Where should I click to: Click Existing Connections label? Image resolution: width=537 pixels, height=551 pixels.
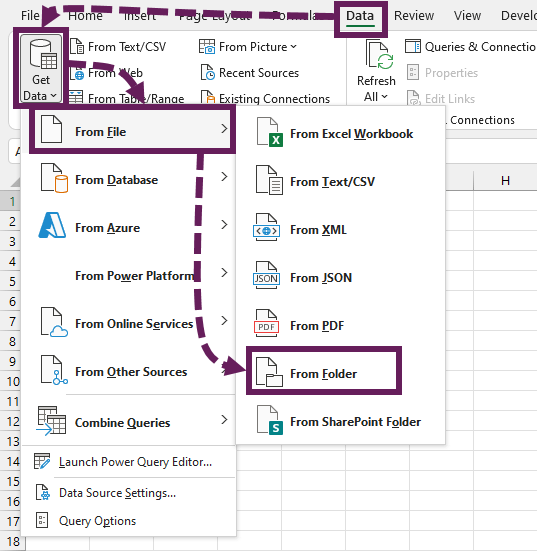(x=274, y=98)
